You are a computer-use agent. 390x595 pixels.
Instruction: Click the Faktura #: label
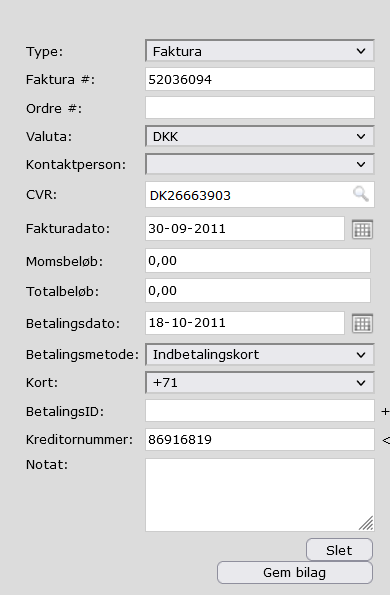(x=60, y=80)
